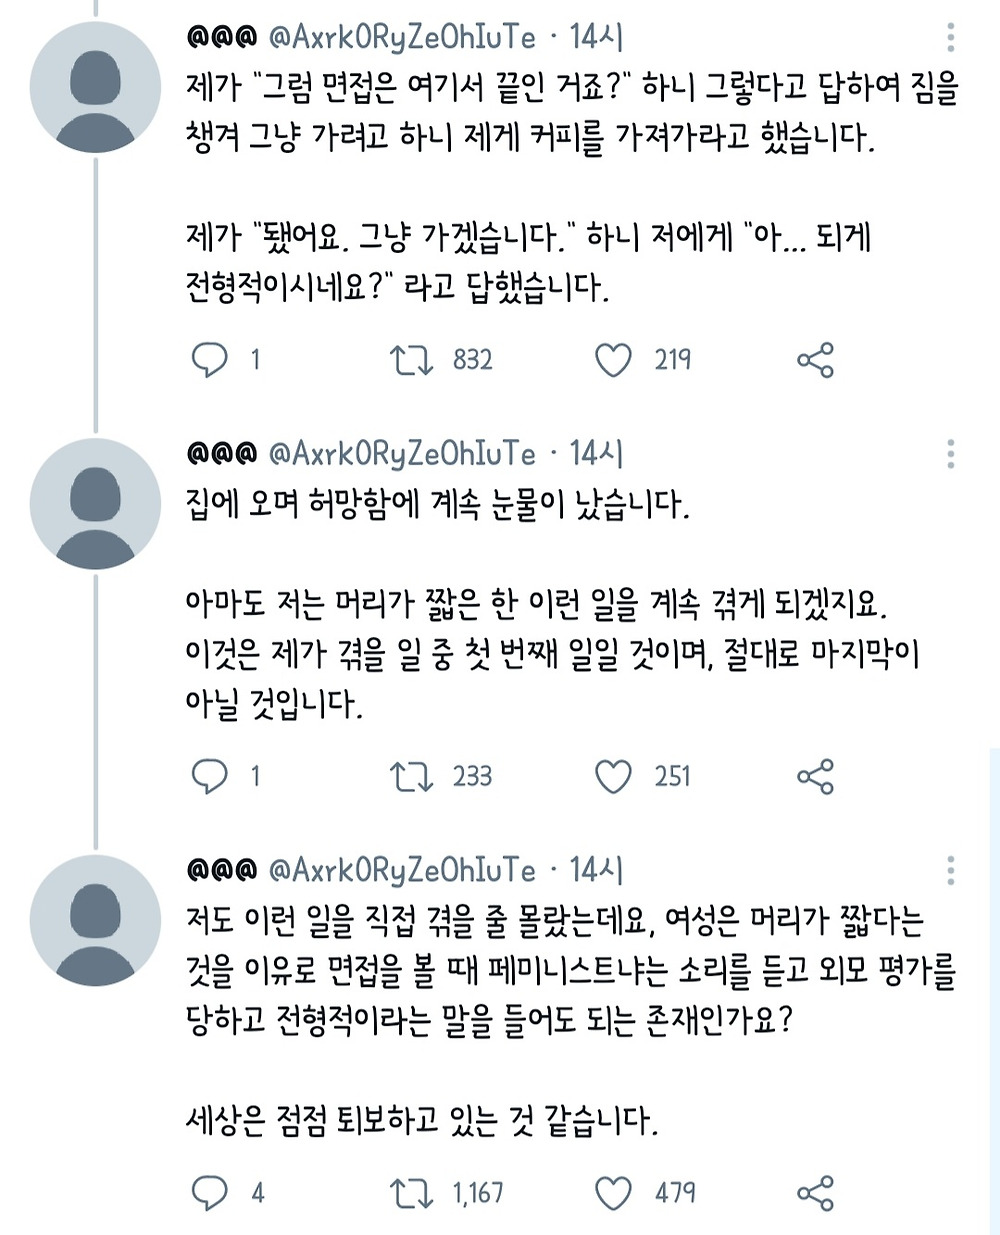Retweet the tweet with 1,167 retweets
Viewport: 1000px width, 1235px height.
(411, 1193)
